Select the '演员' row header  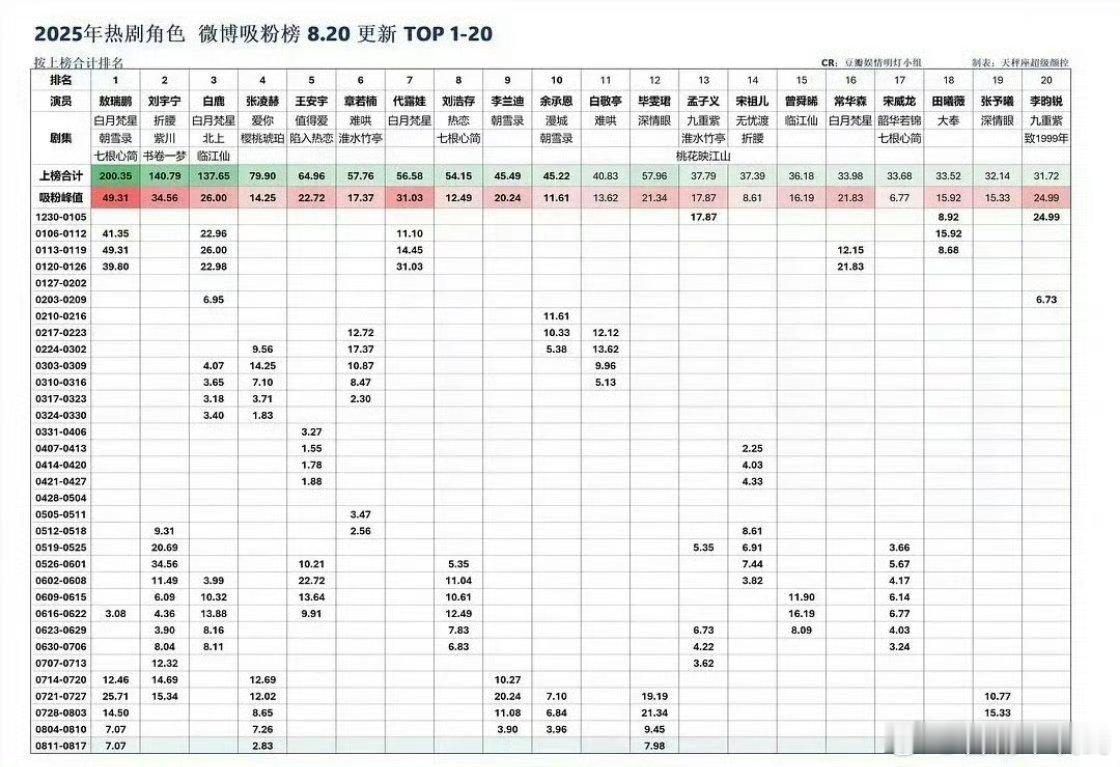(x=61, y=101)
